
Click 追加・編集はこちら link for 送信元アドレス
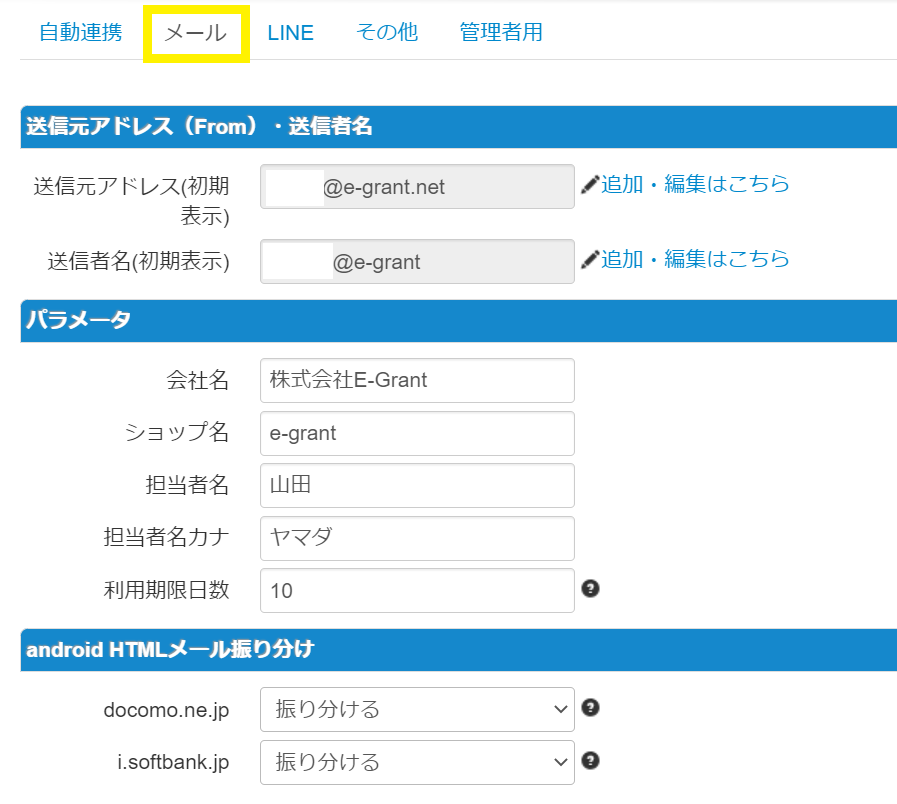pos(695,184)
